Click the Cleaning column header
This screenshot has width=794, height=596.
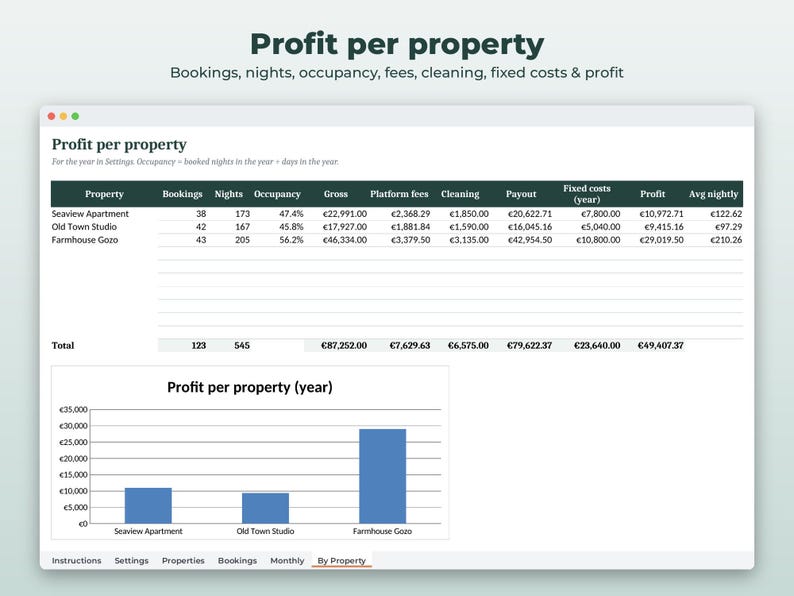[460, 194]
